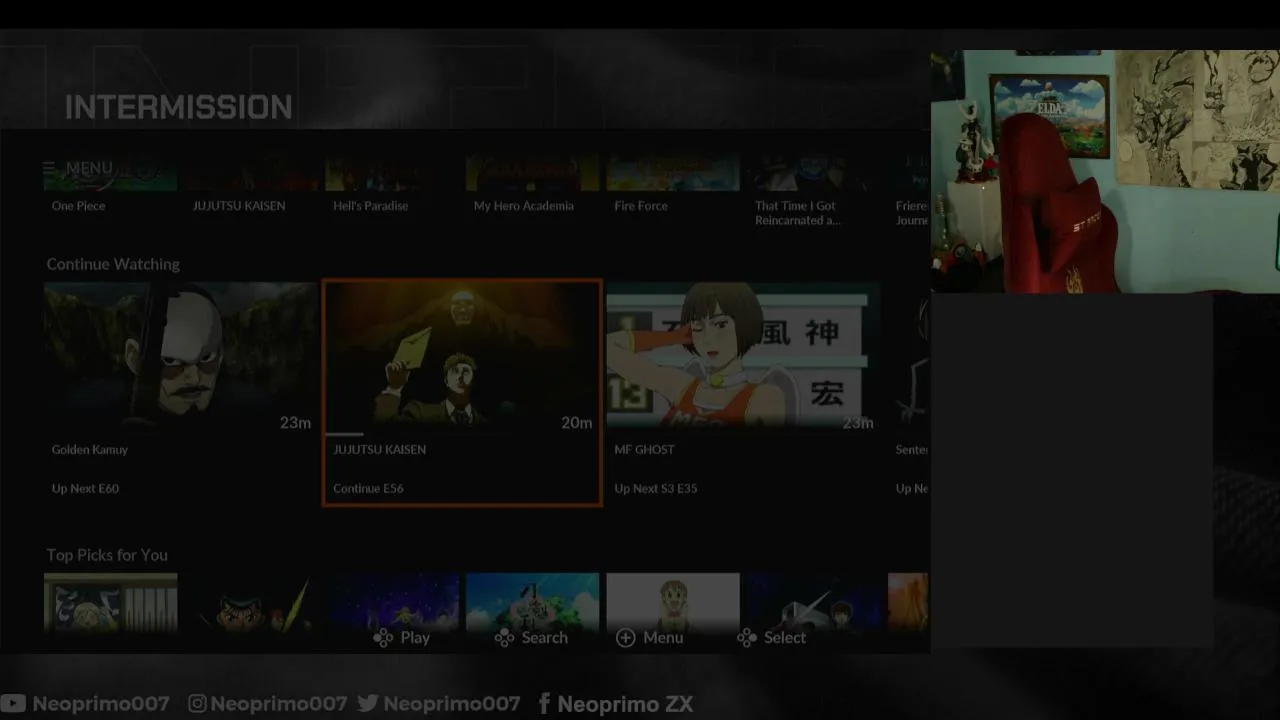The height and width of the screenshot is (720, 1280).
Task: Click the Fire Force title
Action: [641, 206]
